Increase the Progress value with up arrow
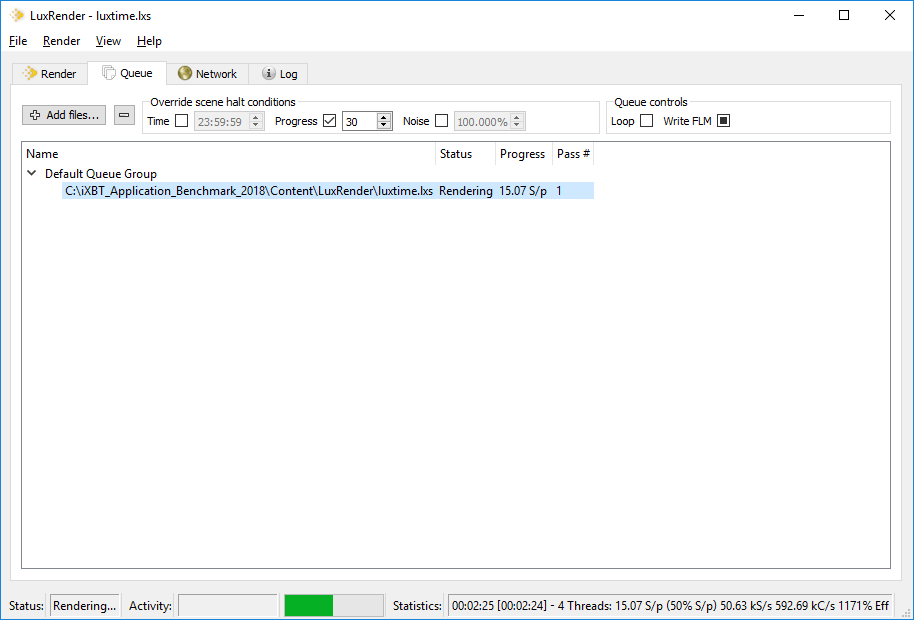The image size is (914, 620). tap(384, 117)
